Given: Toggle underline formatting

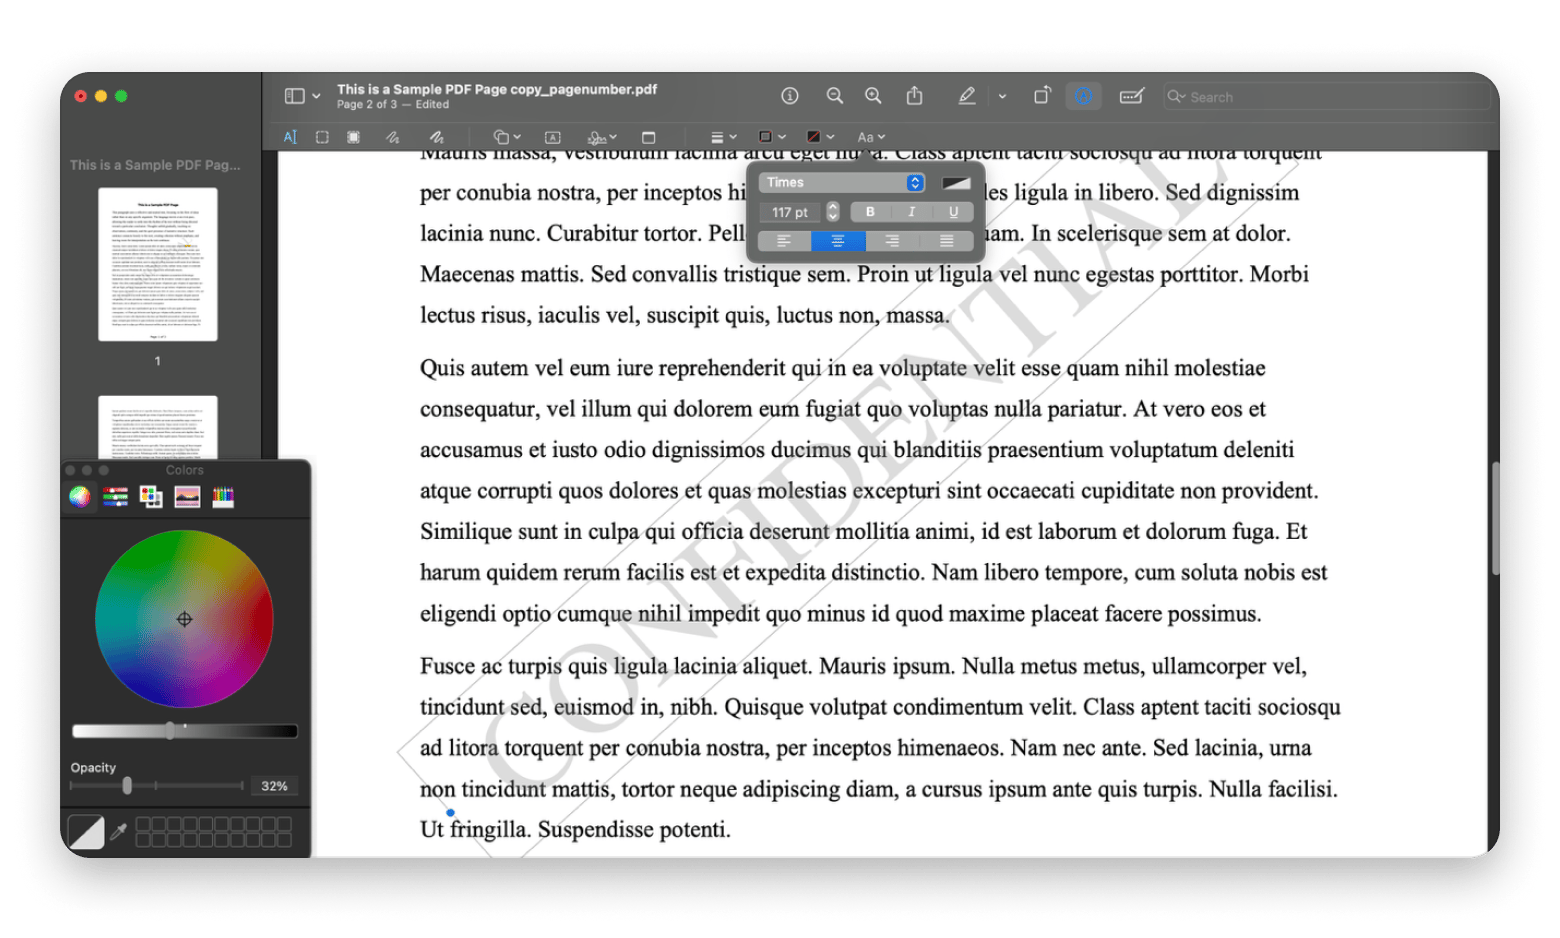Looking at the screenshot, I should pyautogui.click(x=953, y=211).
